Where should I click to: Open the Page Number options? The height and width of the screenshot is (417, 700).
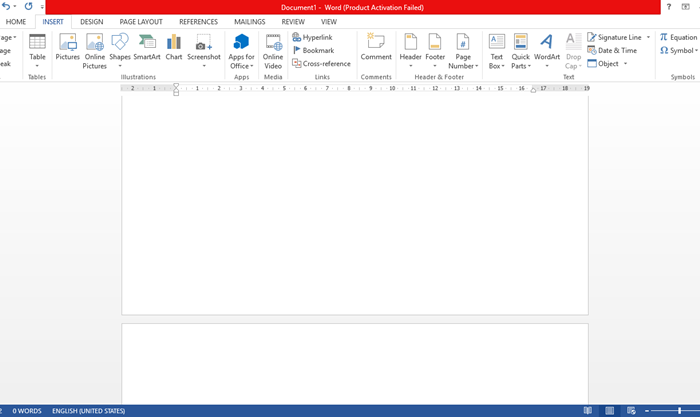(x=463, y=51)
